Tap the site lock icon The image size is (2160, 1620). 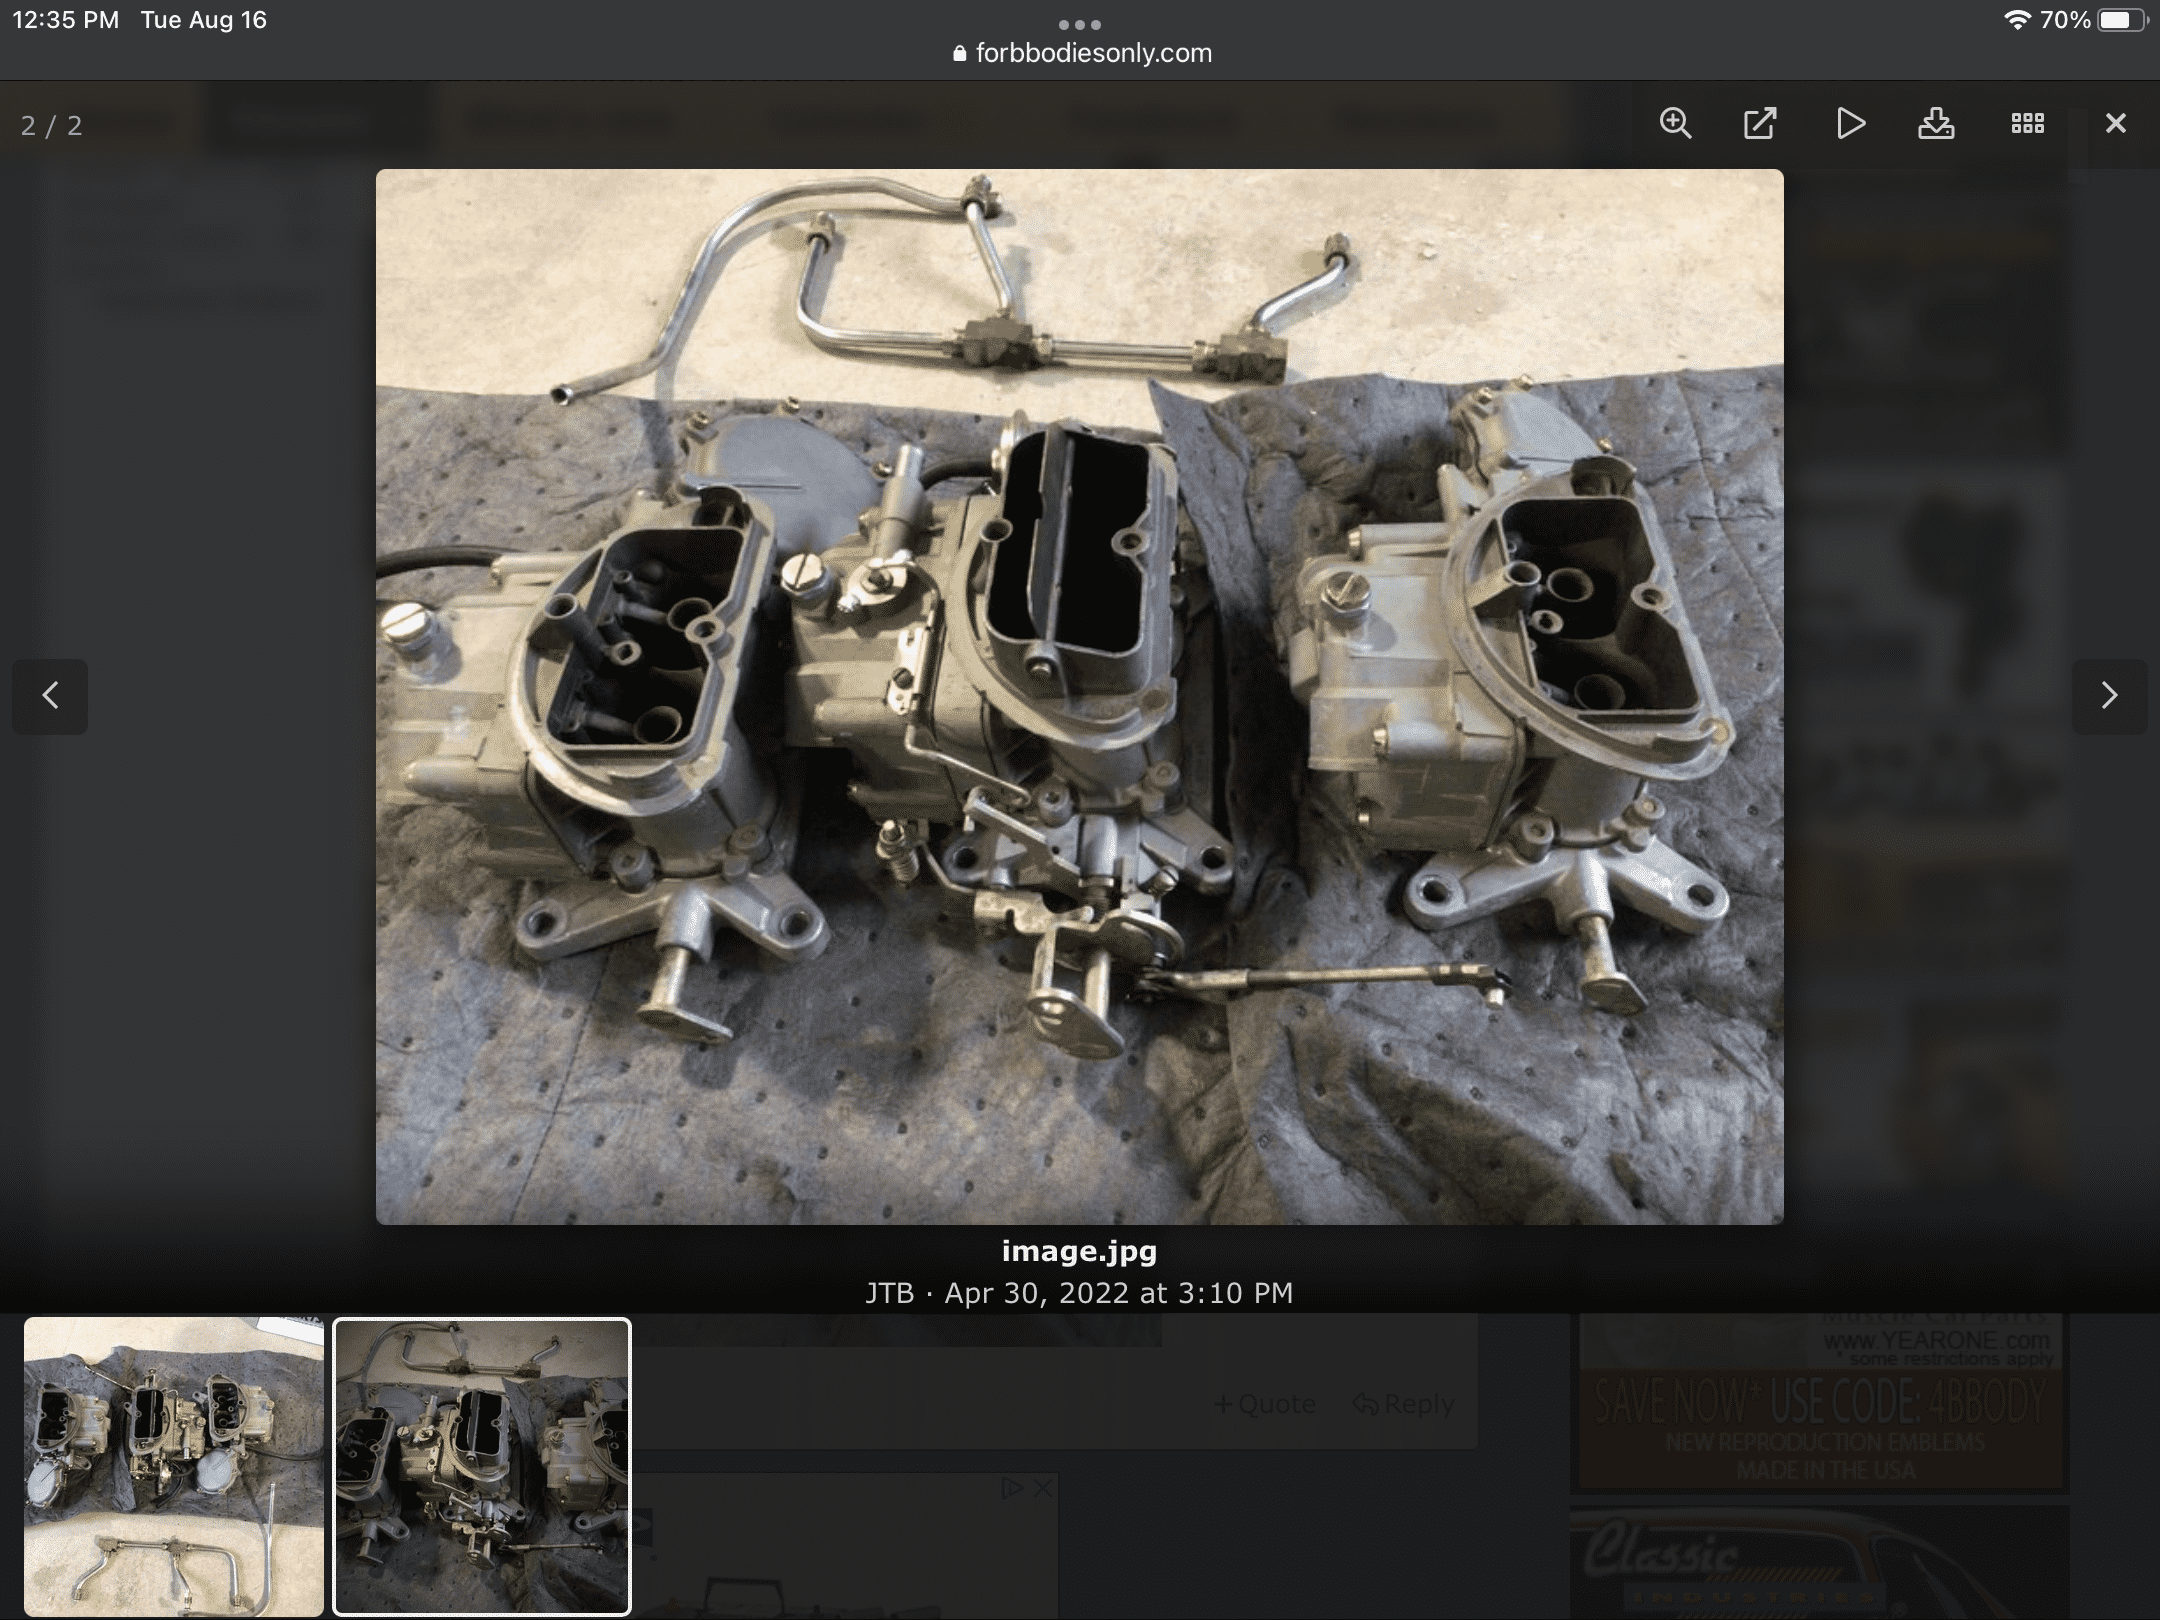coord(960,53)
